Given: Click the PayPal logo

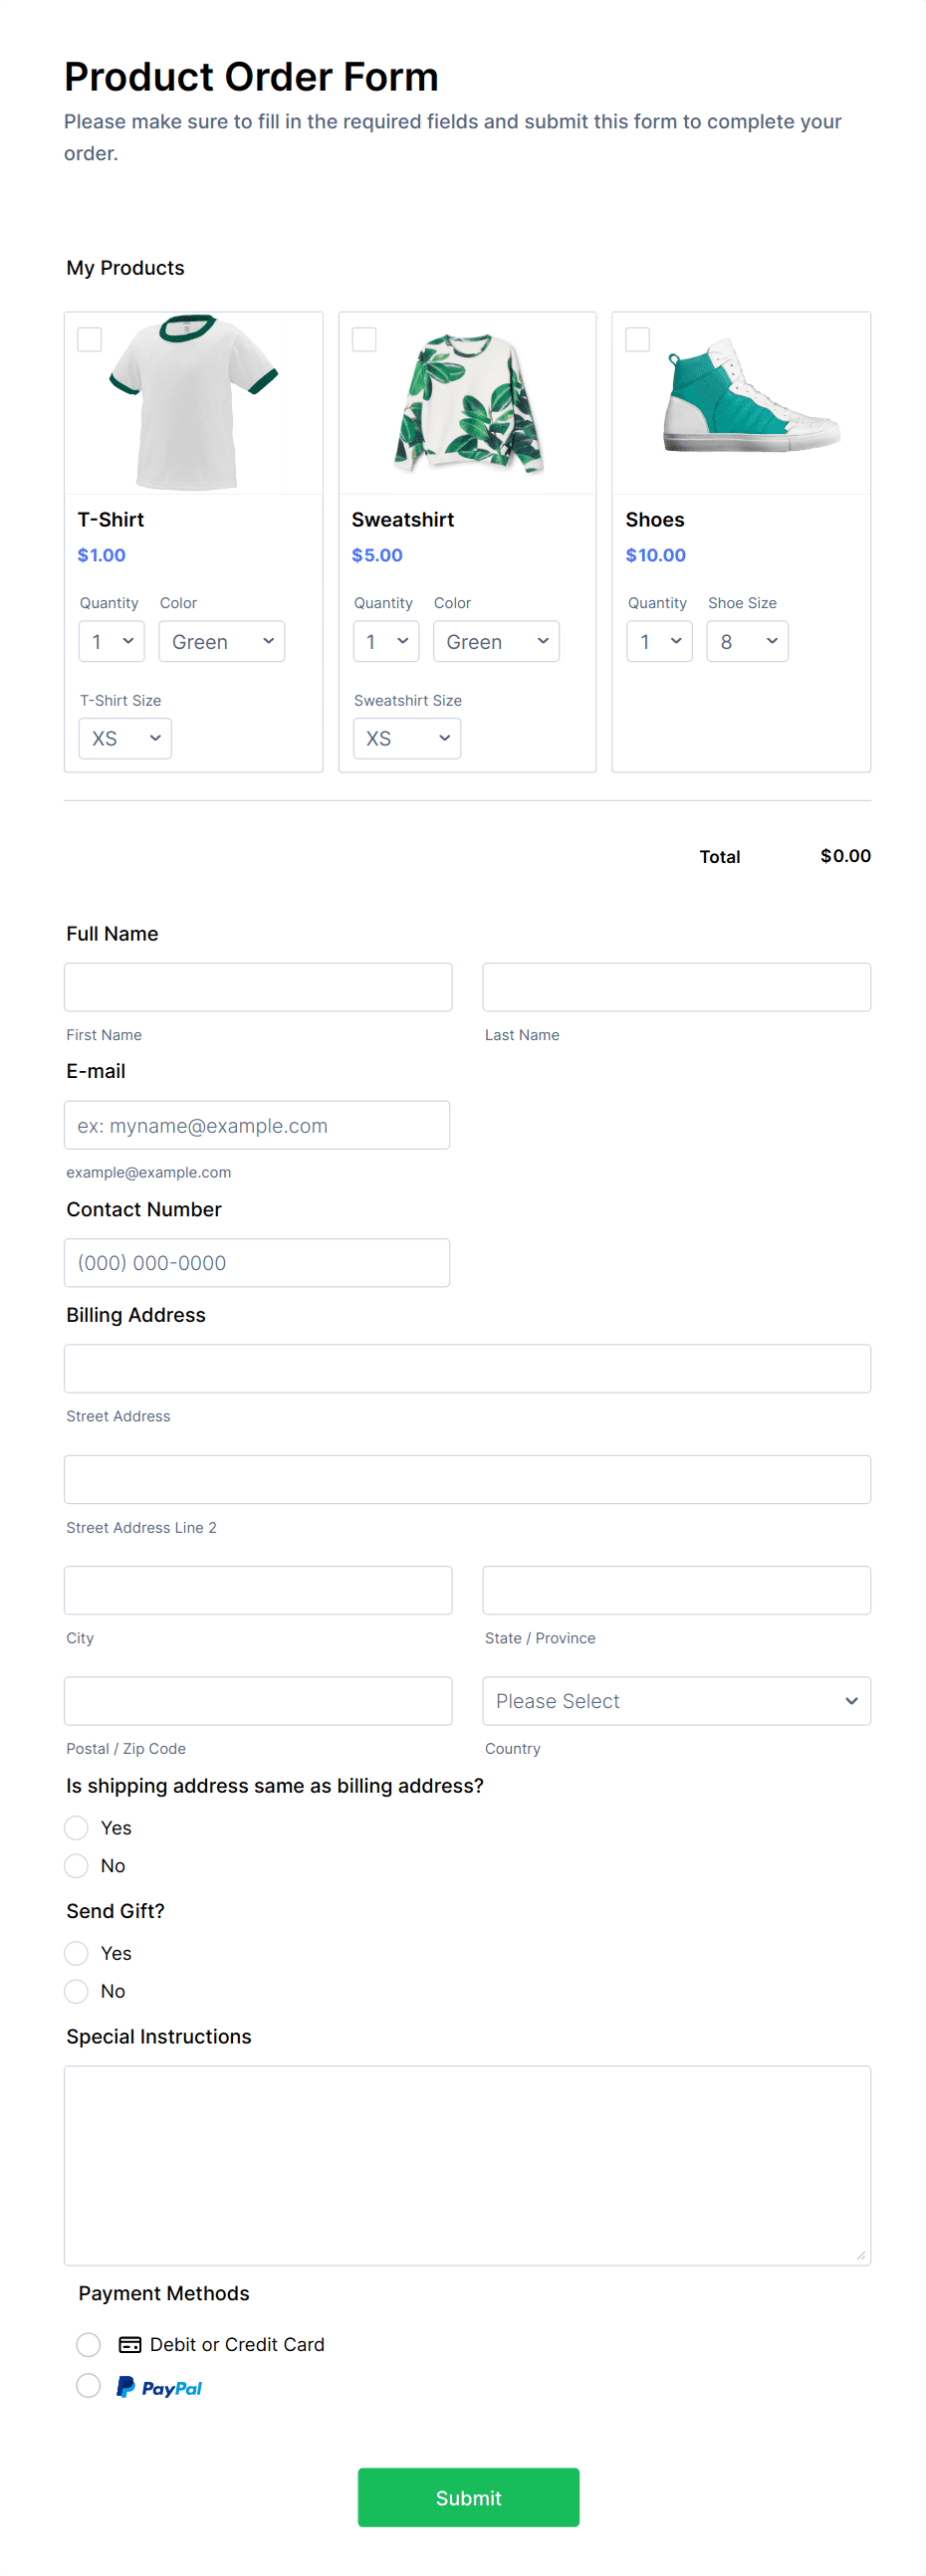Looking at the screenshot, I should [160, 2387].
